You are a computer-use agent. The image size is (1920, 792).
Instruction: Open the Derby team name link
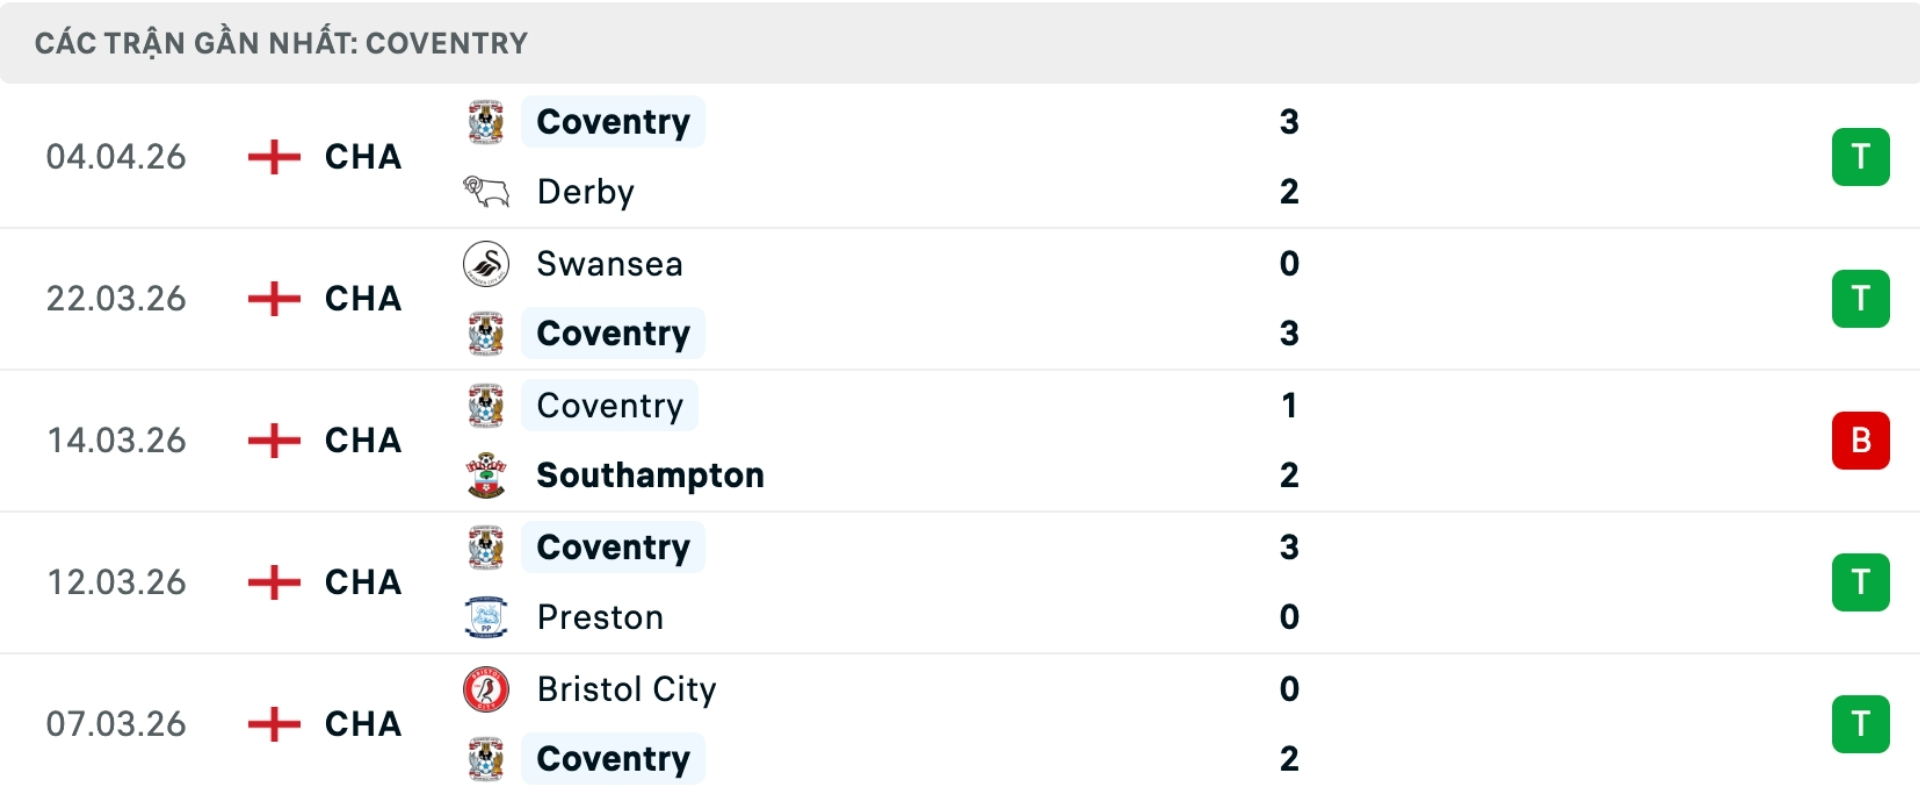click(585, 191)
